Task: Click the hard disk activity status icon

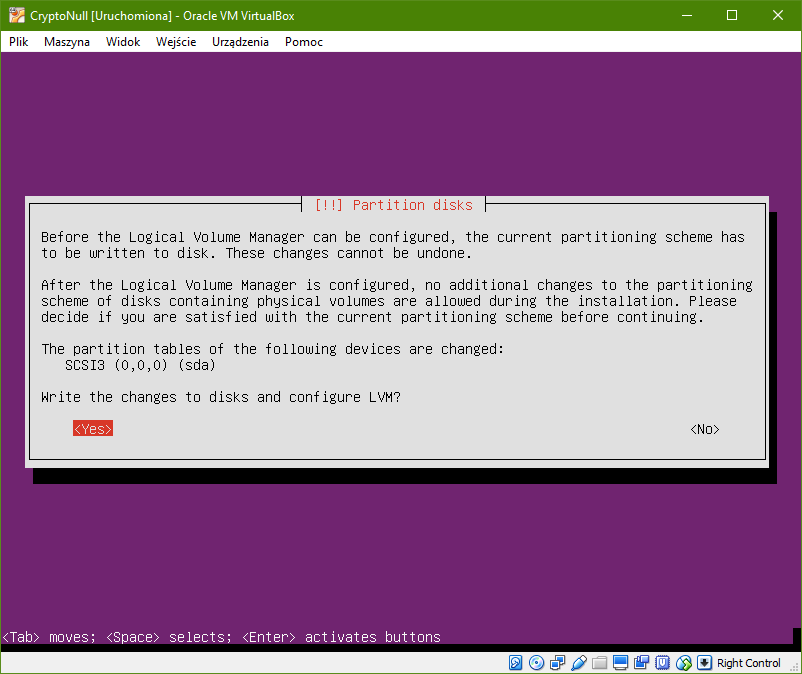Action: pos(516,663)
